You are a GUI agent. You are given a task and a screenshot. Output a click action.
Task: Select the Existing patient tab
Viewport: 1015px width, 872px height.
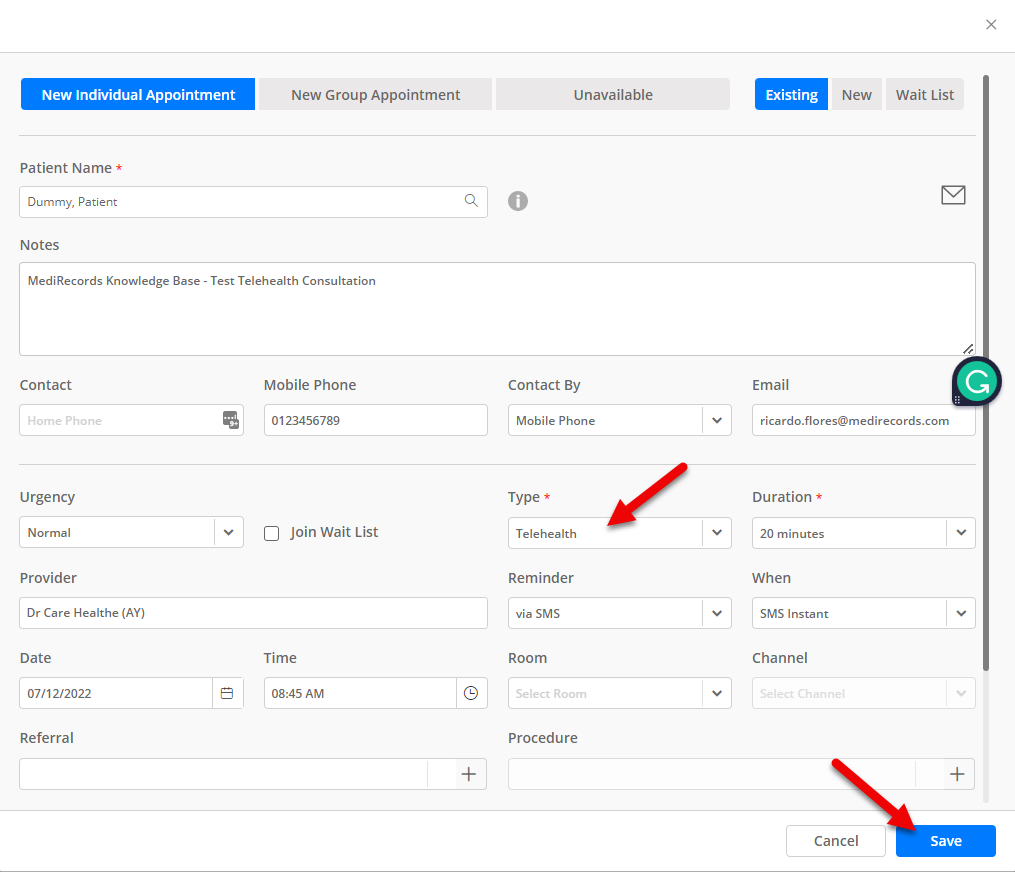pos(791,95)
